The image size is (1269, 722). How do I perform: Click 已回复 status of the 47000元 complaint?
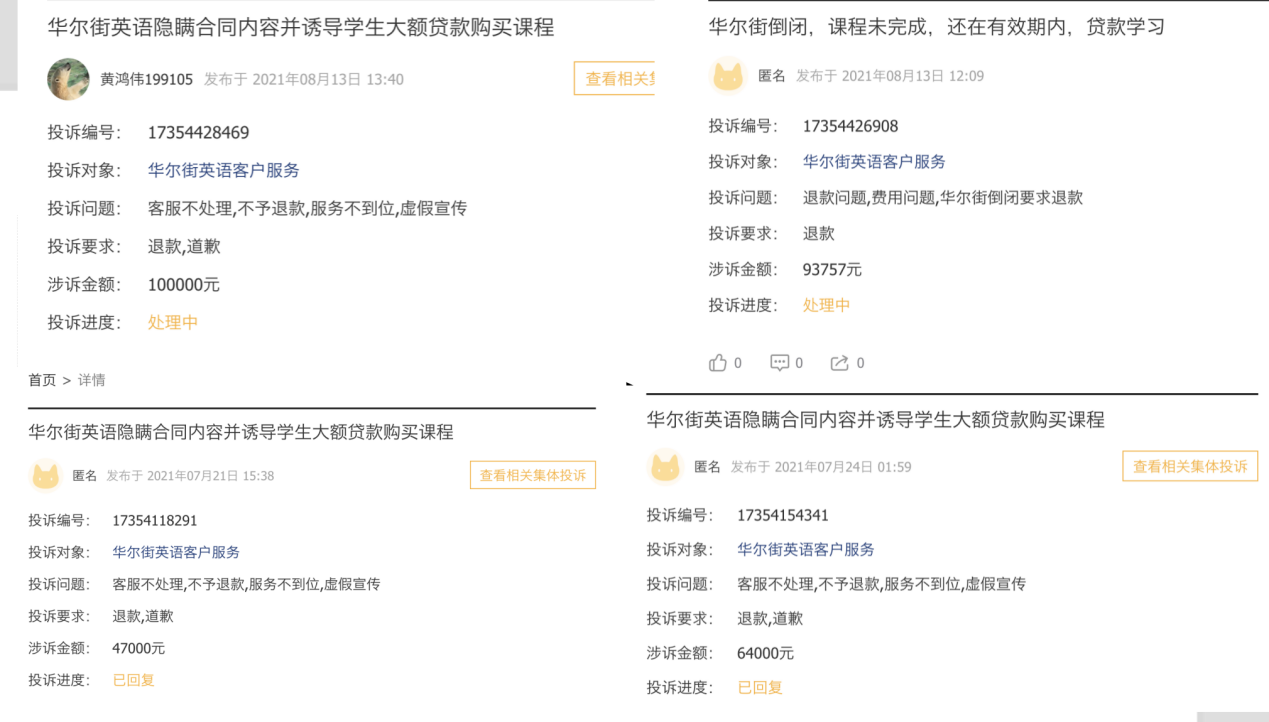click(x=133, y=680)
